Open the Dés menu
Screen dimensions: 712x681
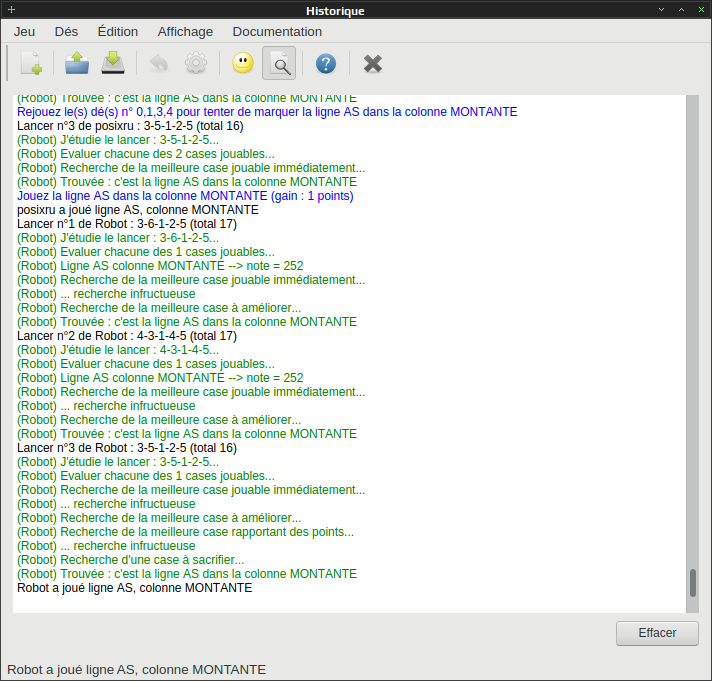click(x=66, y=32)
